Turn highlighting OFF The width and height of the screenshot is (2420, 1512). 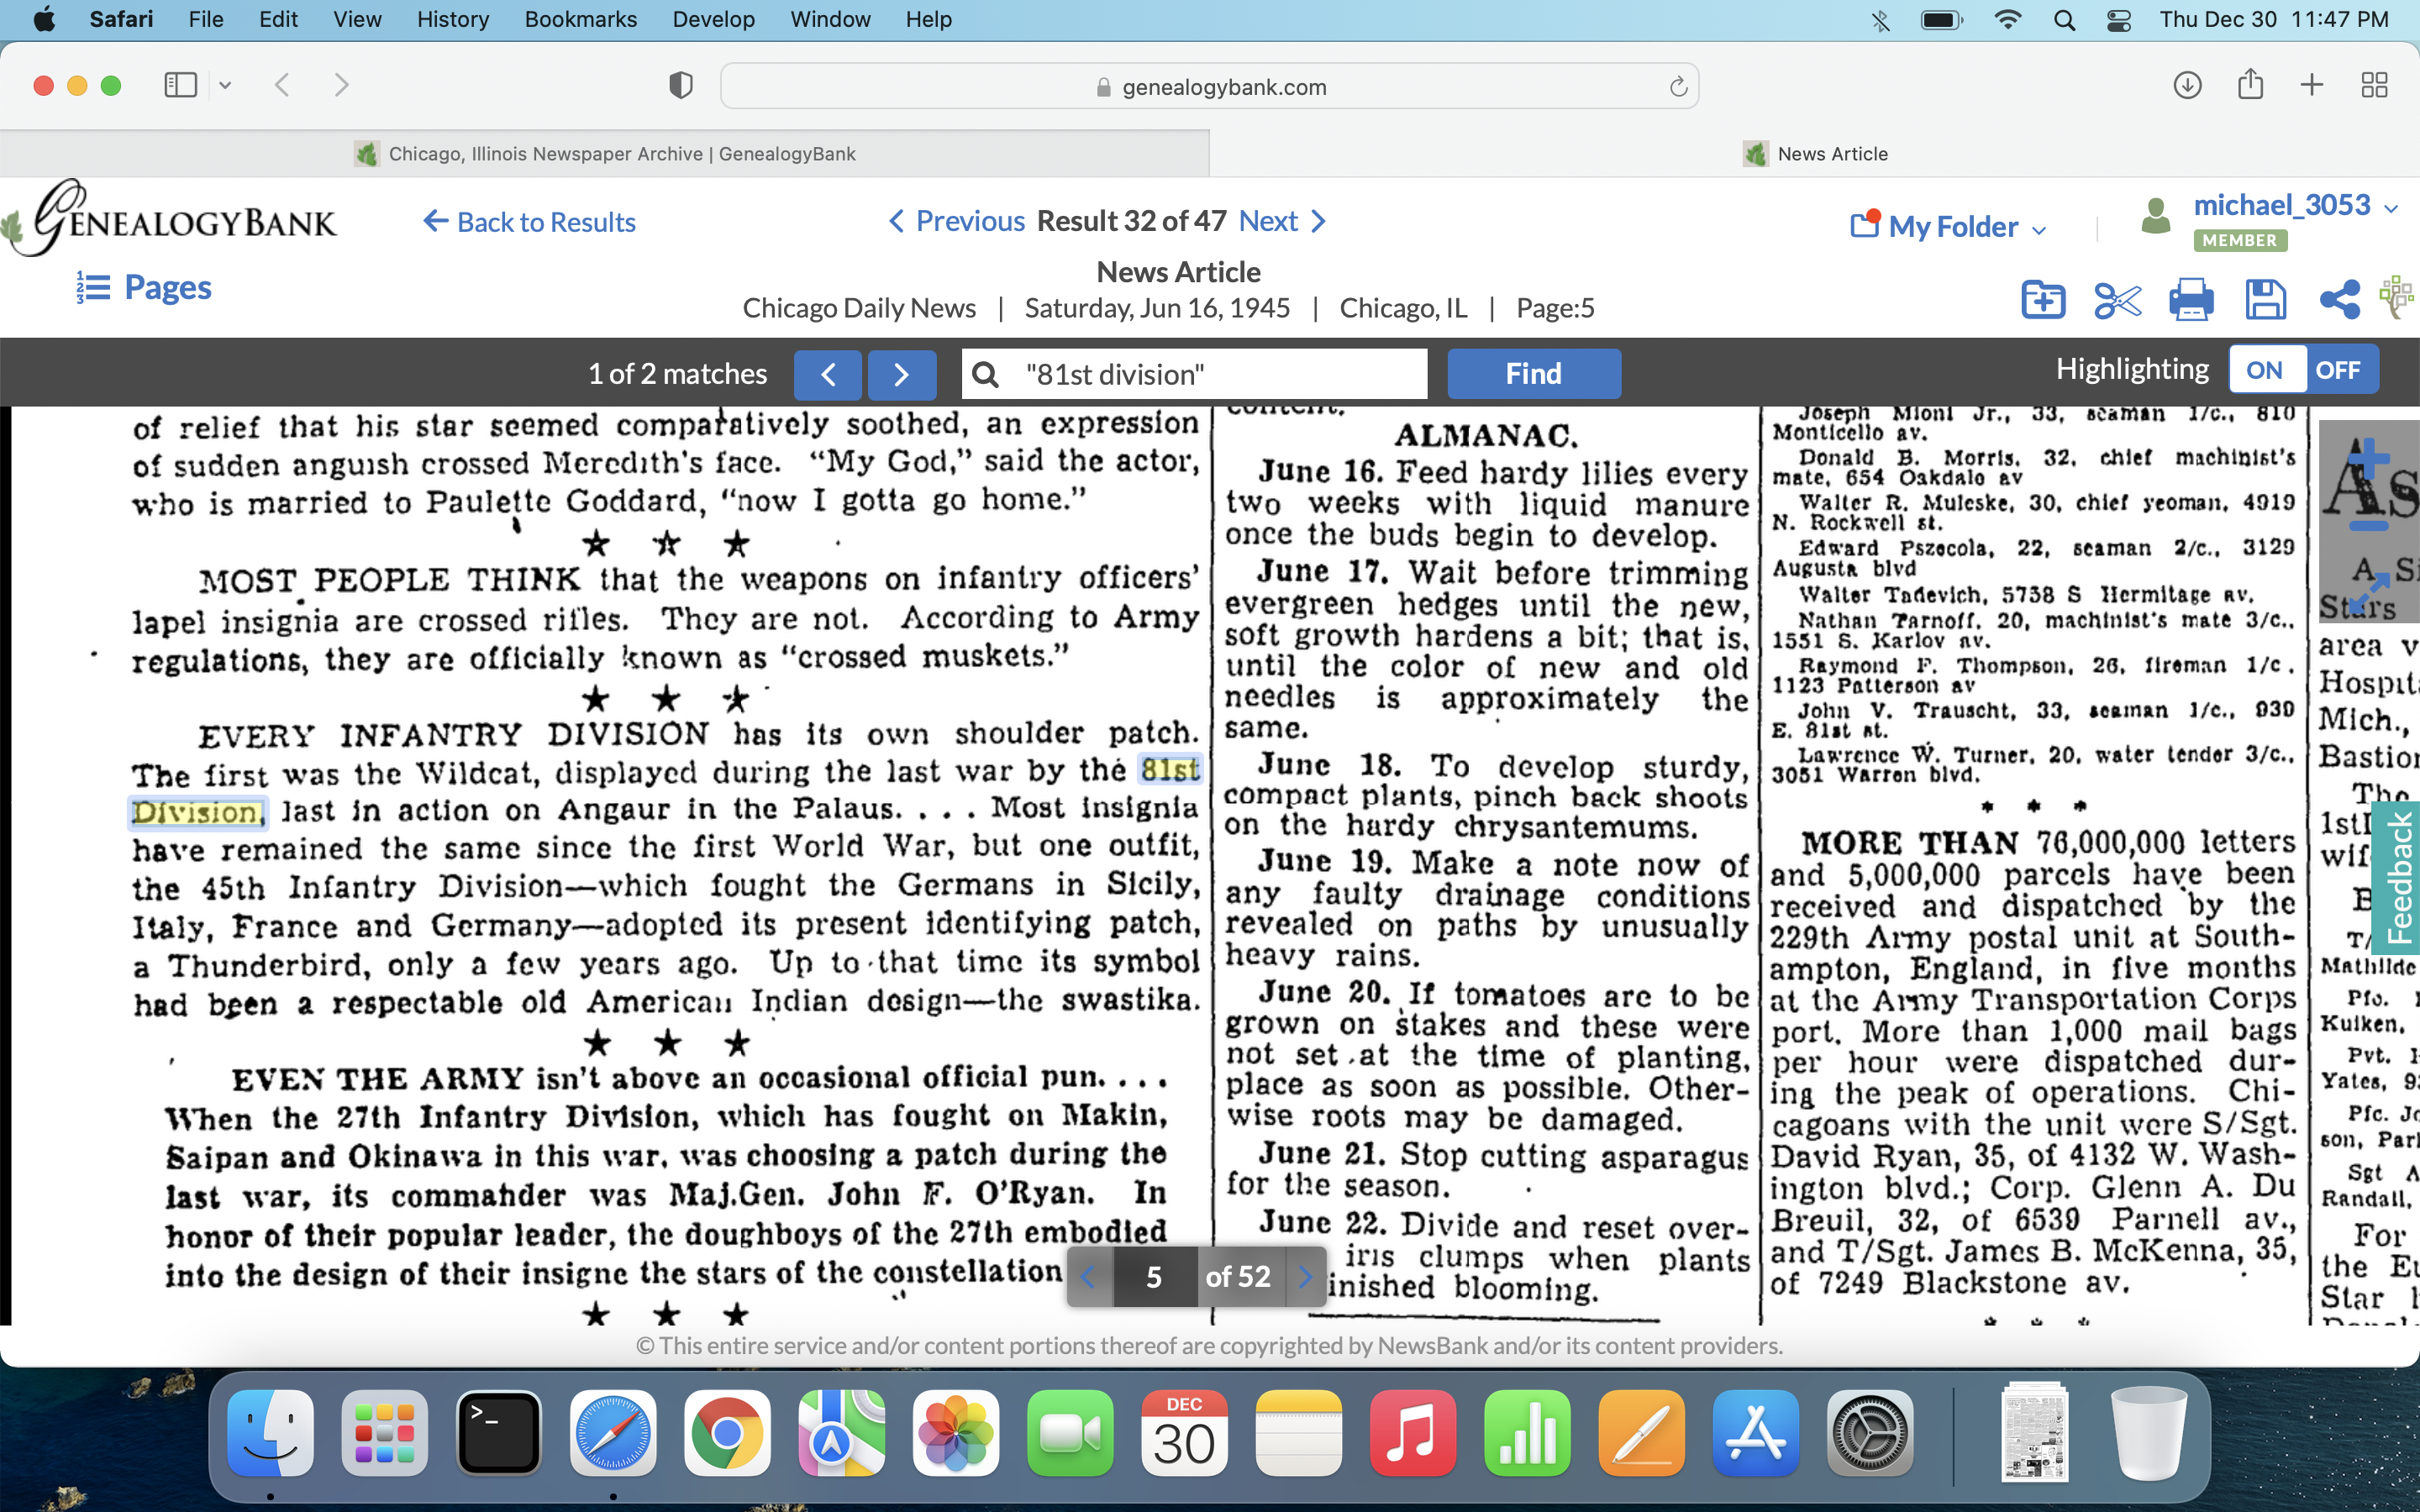(2338, 370)
